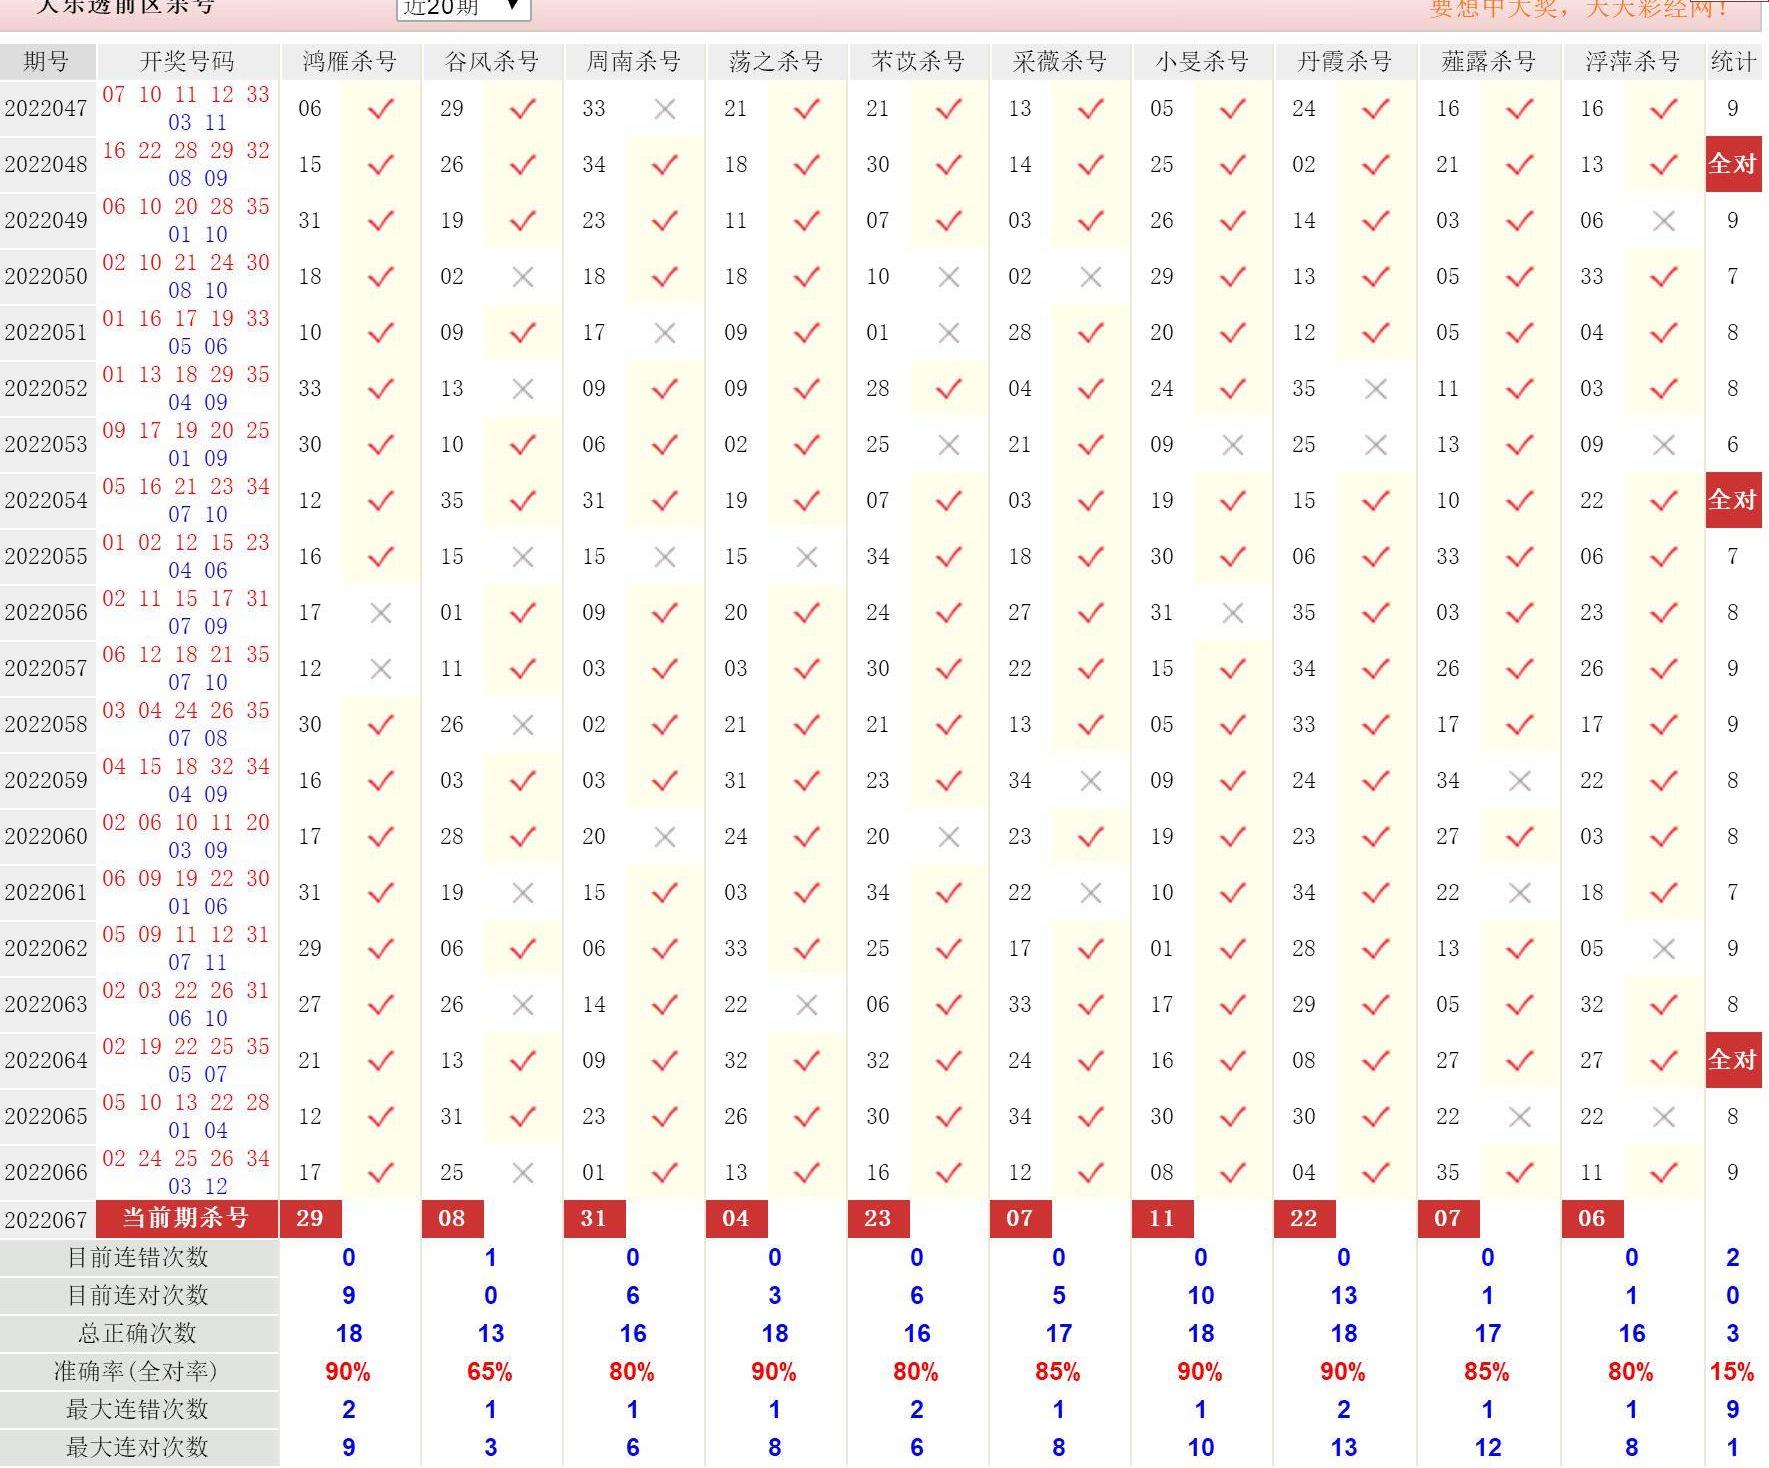The image size is (1769, 1468).
Task: Click red current kill number 29 under 鸿雁杀号
Action: (310, 1218)
